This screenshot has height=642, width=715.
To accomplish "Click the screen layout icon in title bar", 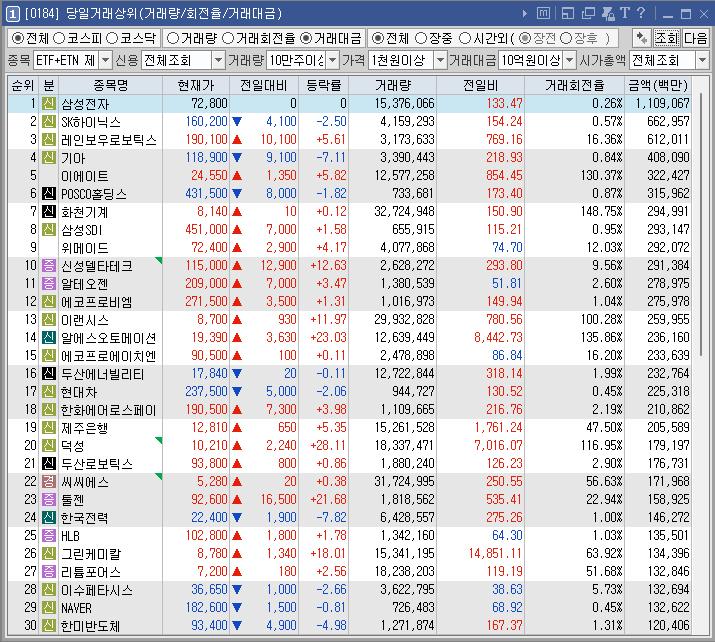I will [568, 13].
